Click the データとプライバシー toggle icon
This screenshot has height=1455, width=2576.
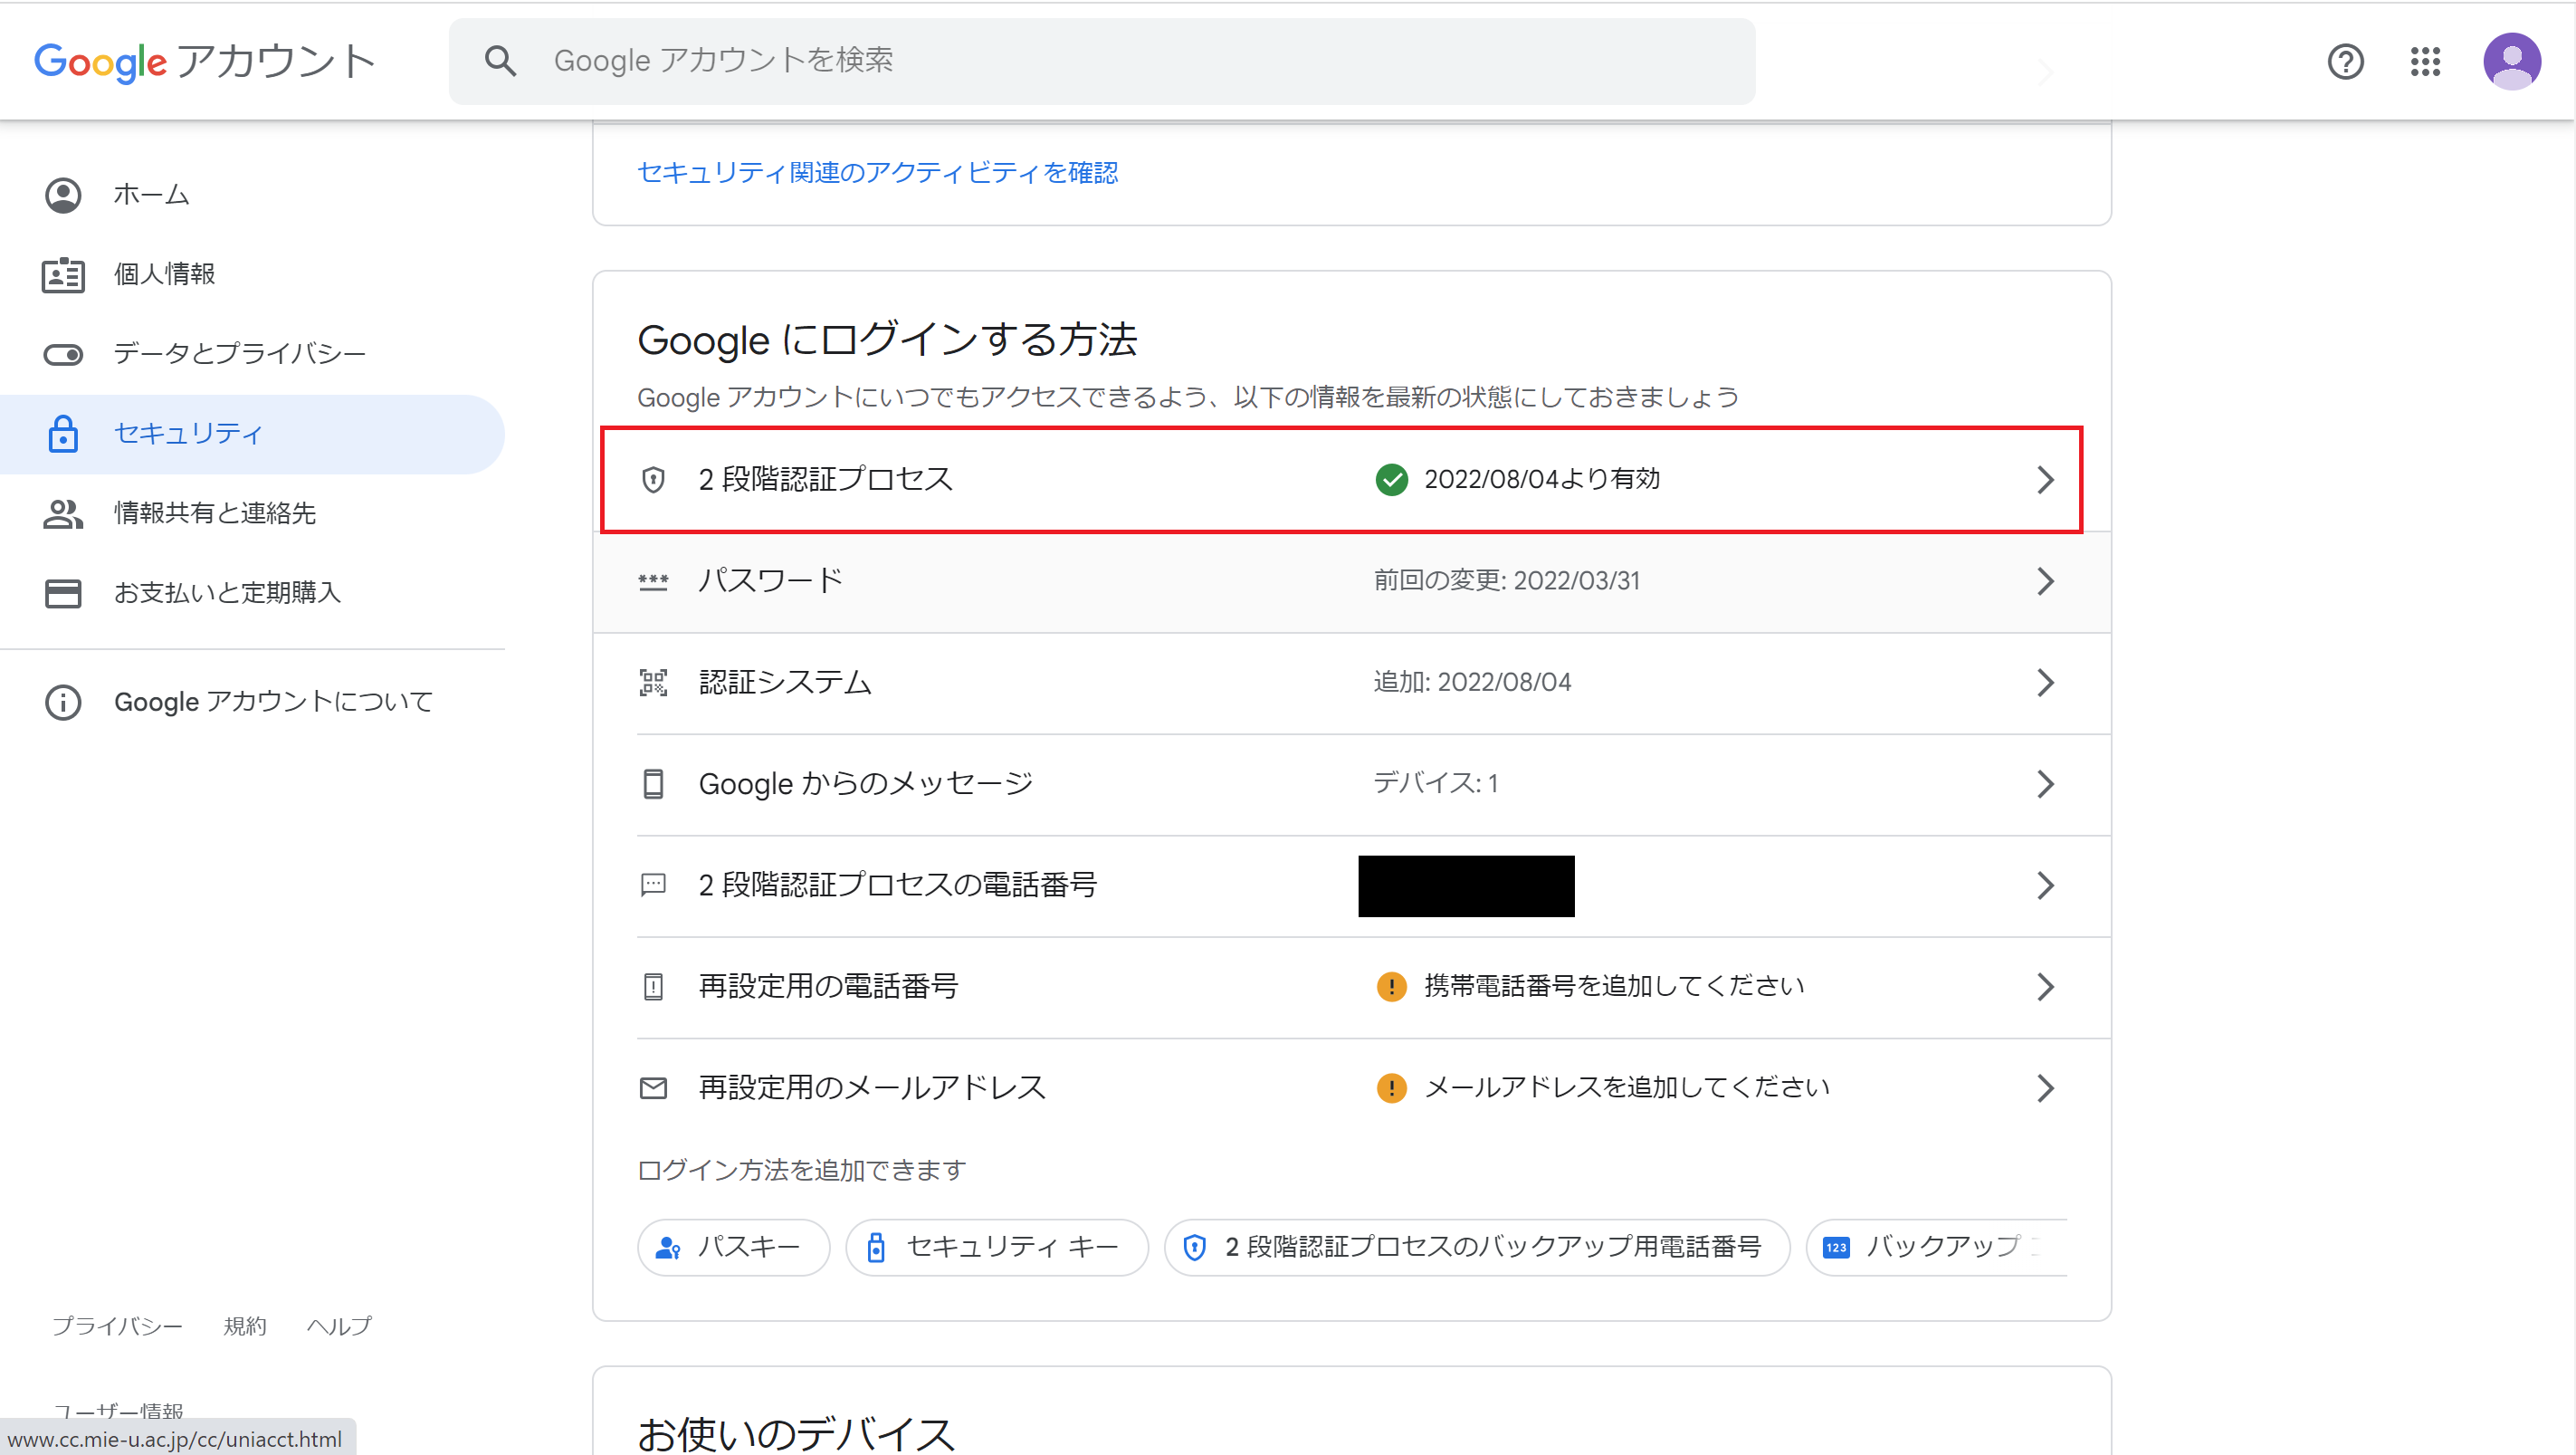(63, 355)
